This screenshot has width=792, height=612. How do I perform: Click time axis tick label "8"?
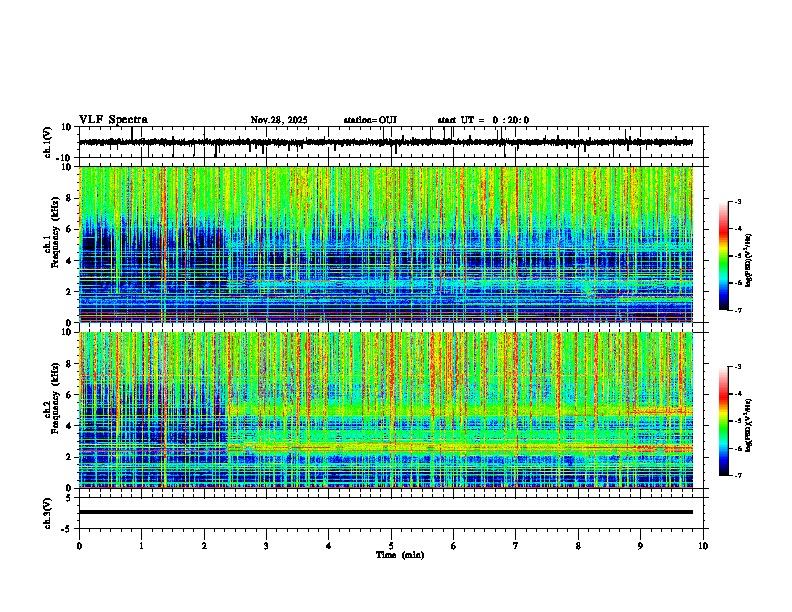point(578,546)
